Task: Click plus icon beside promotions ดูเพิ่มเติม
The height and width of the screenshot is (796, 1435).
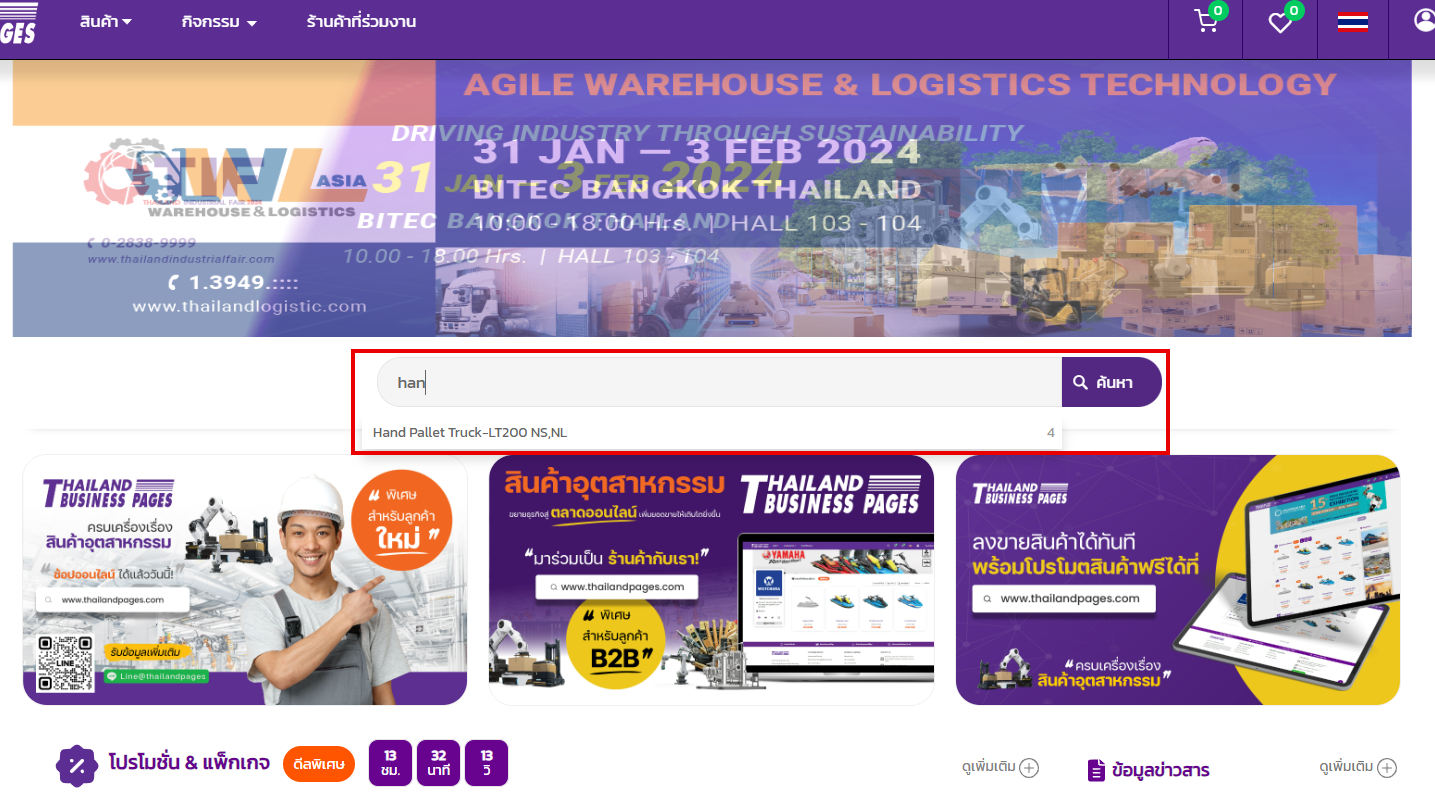Action: pyautogui.click(x=1029, y=768)
